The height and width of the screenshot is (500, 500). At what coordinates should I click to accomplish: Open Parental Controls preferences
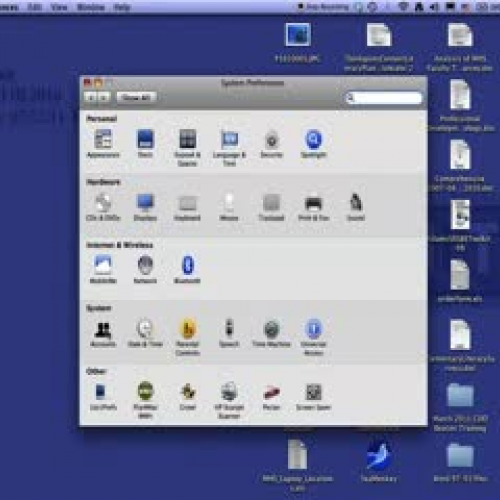coord(187,337)
